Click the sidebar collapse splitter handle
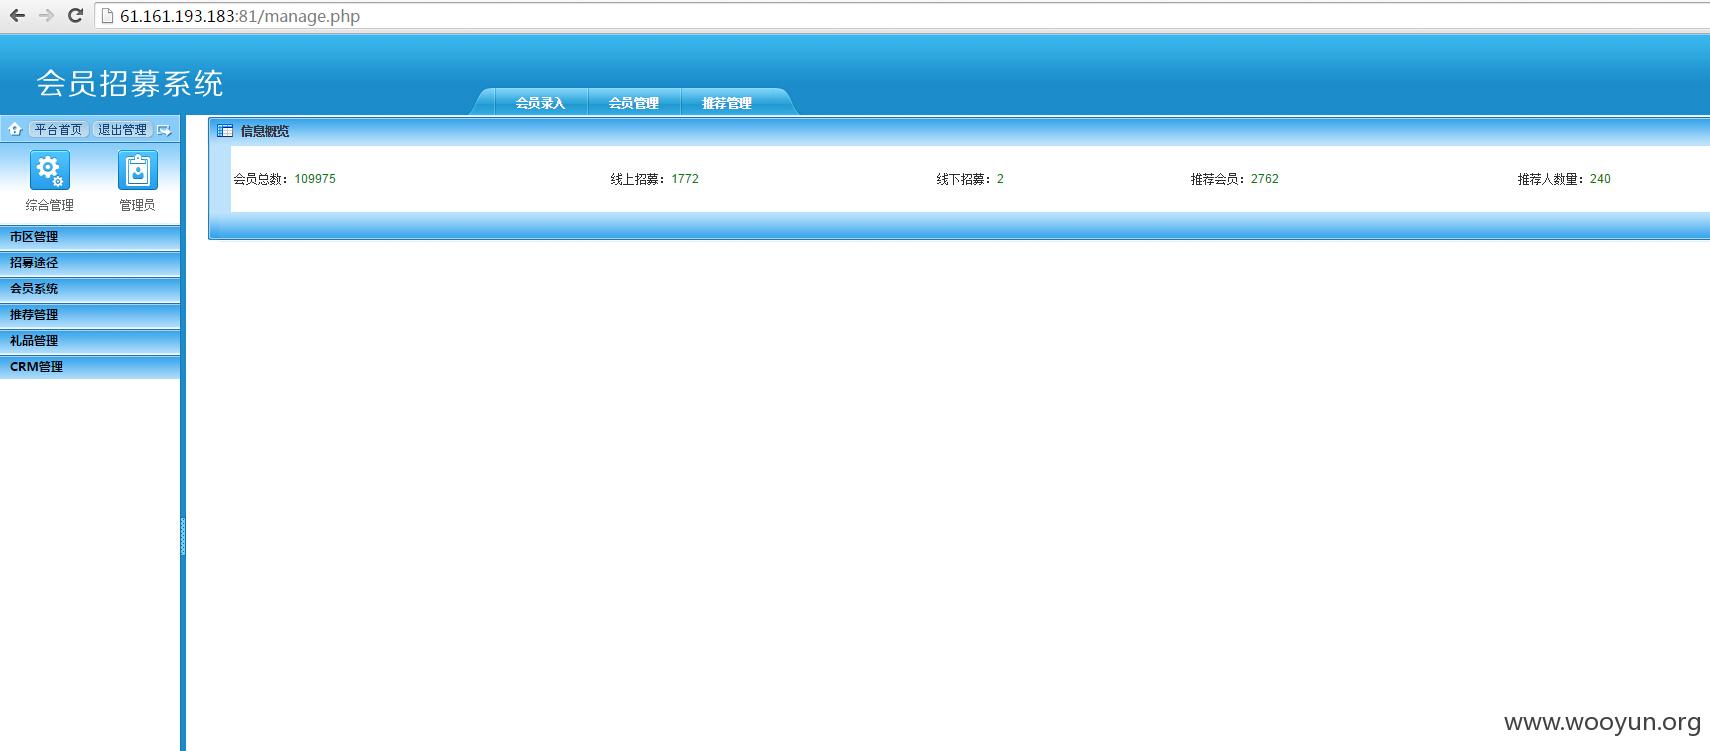Image resolution: width=1710 pixels, height=751 pixels. point(183,535)
